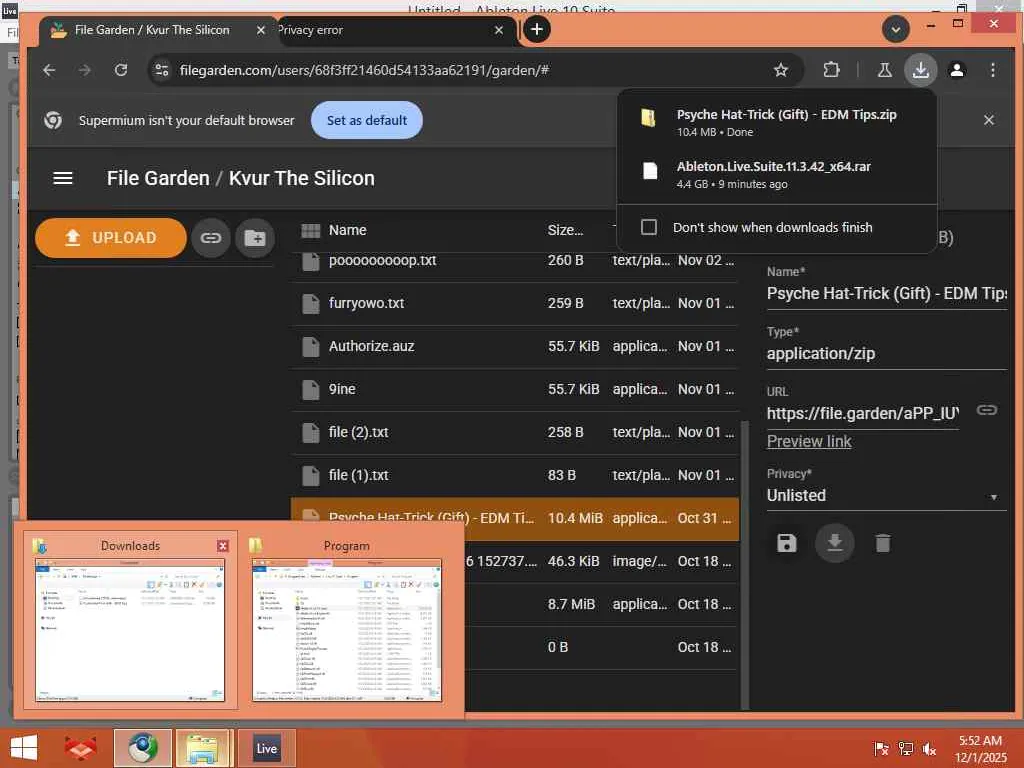The image size is (1024, 768).
Task: Set Supermium as default browser
Action: pyautogui.click(x=367, y=120)
